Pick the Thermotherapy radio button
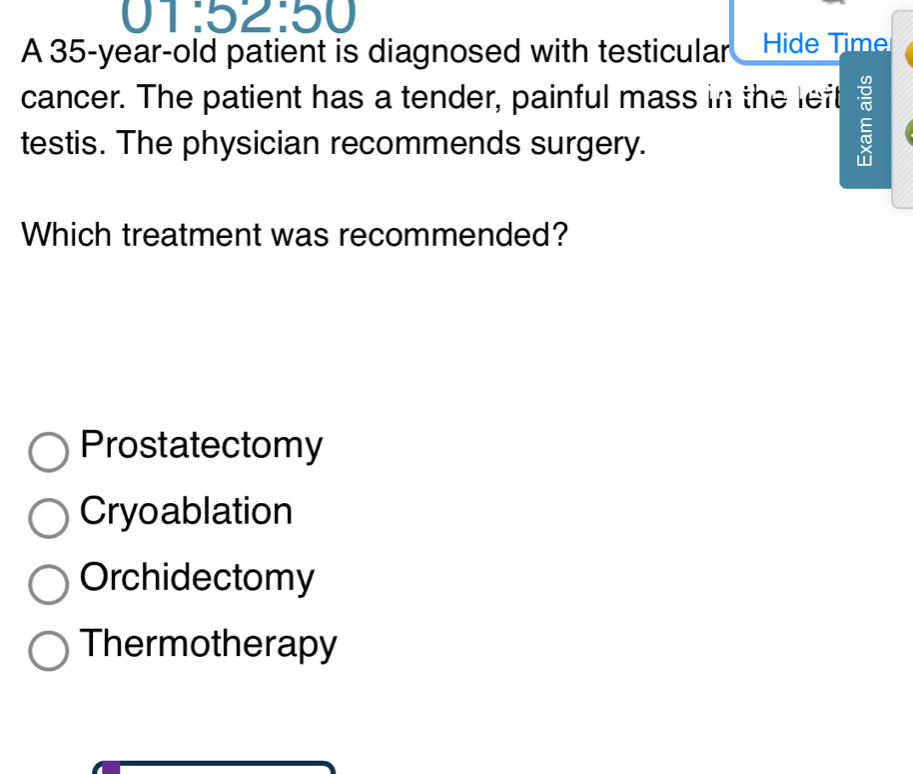The image size is (913, 774). pyautogui.click(x=49, y=651)
